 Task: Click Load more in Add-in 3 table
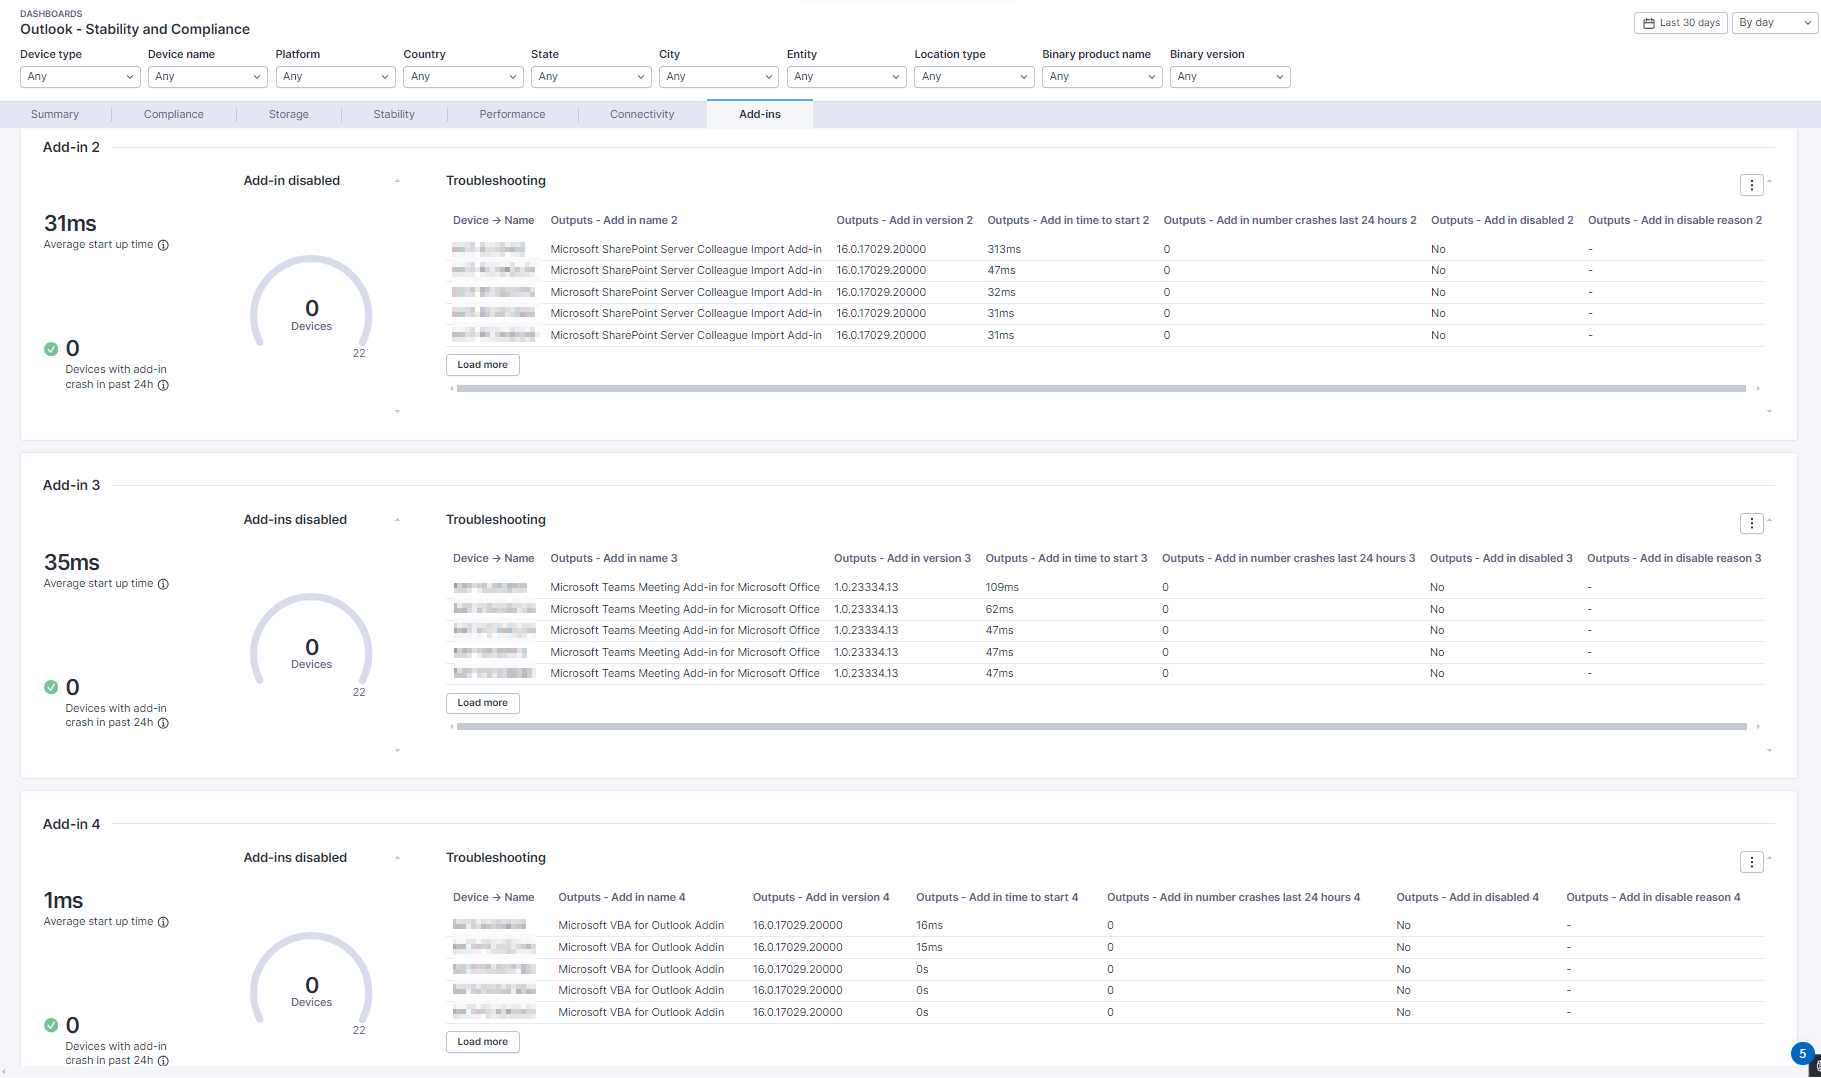click(483, 703)
